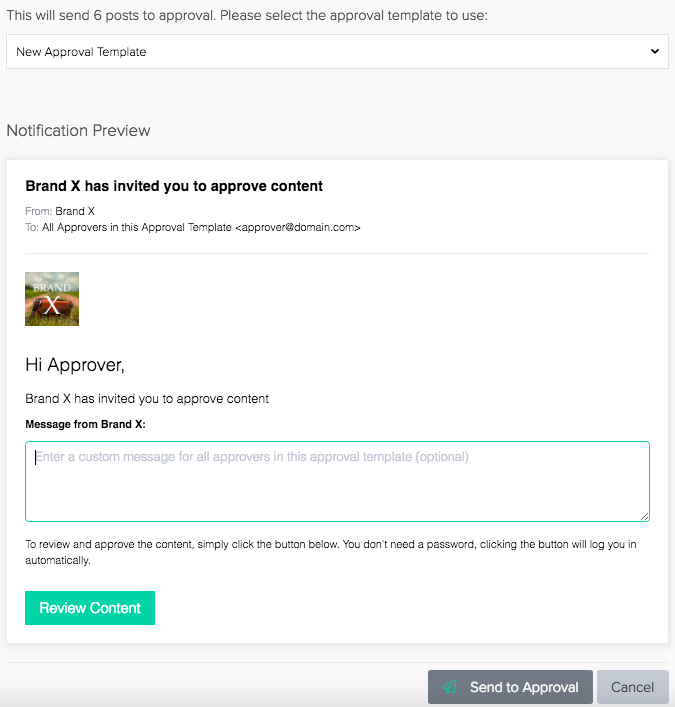Send the posts using Send to Approval
The width and height of the screenshot is (675, 707).
pos(510,687)
